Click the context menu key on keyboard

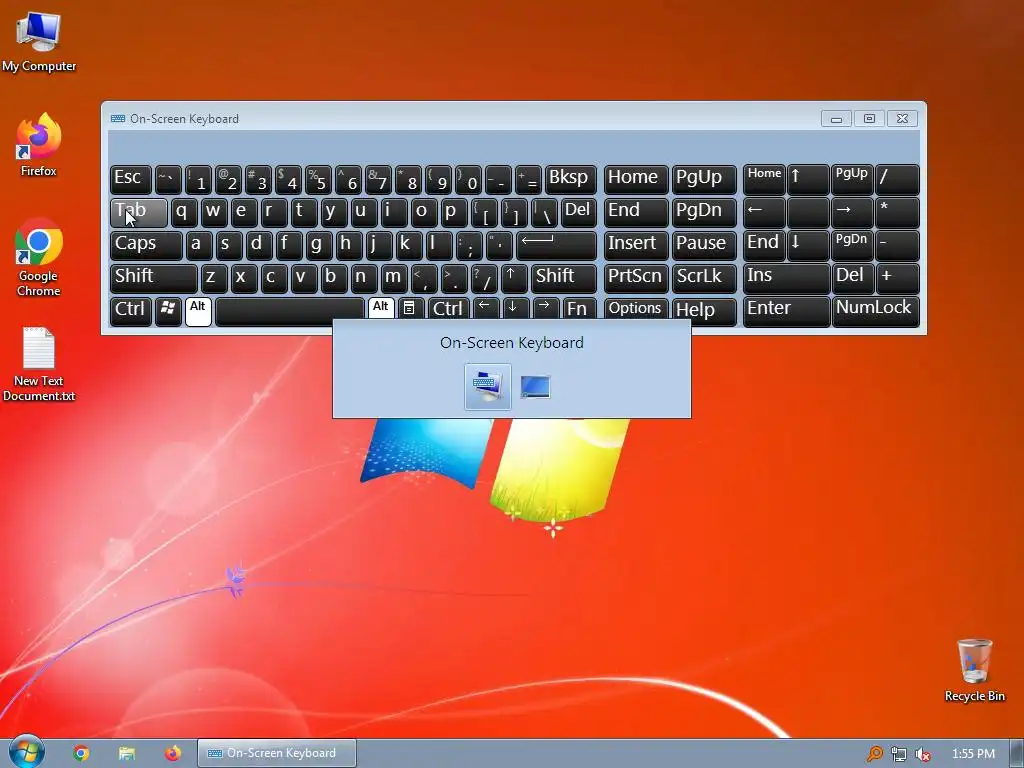pyautogui.click(x=409, y=309)
